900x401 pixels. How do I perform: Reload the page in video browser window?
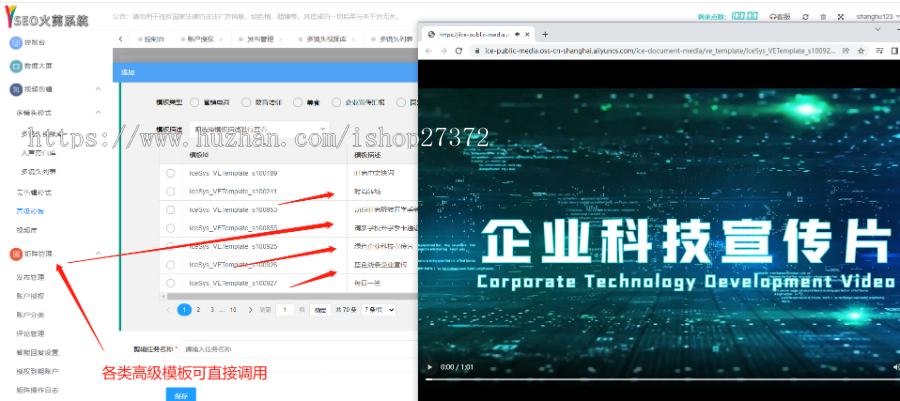[459, 50]
